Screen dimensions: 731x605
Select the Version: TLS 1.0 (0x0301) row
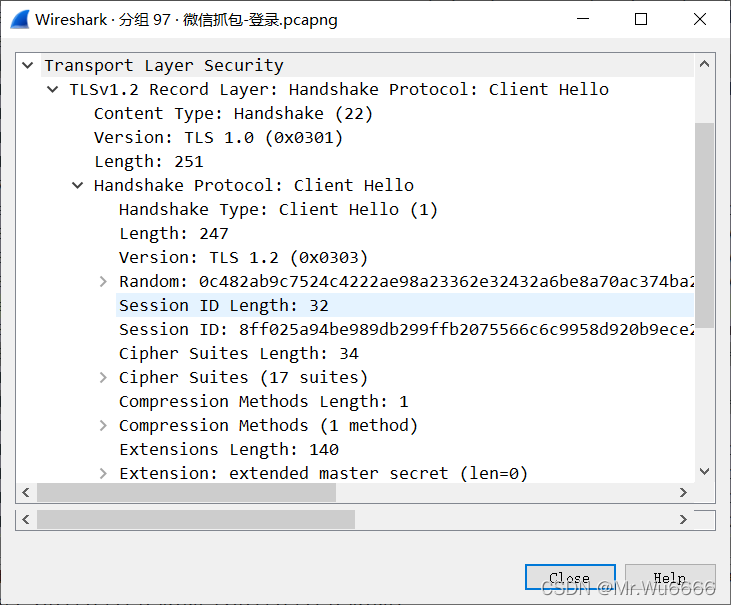coord(218,138)
